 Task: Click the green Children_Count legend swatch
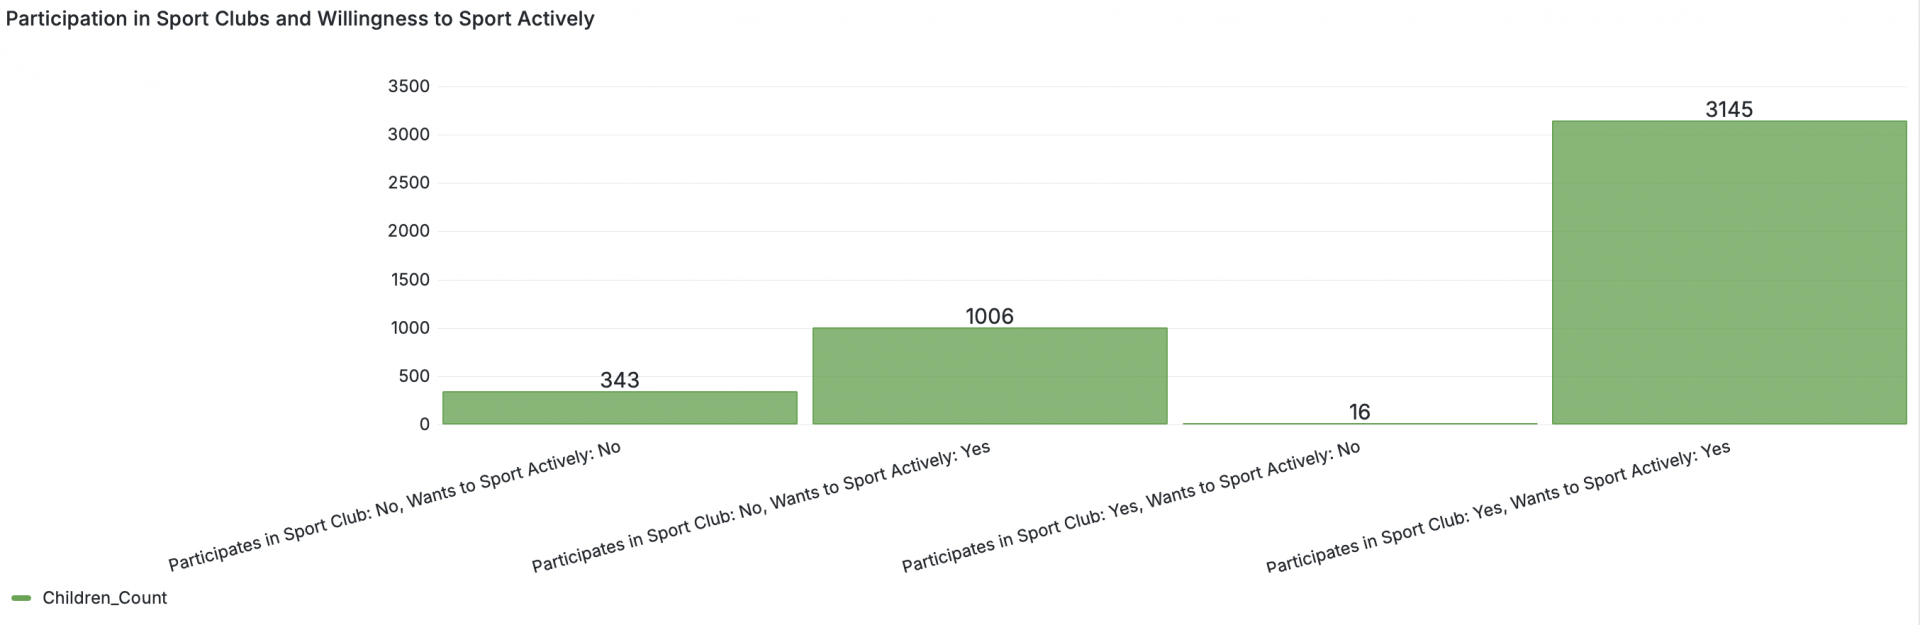coord(21,598)
